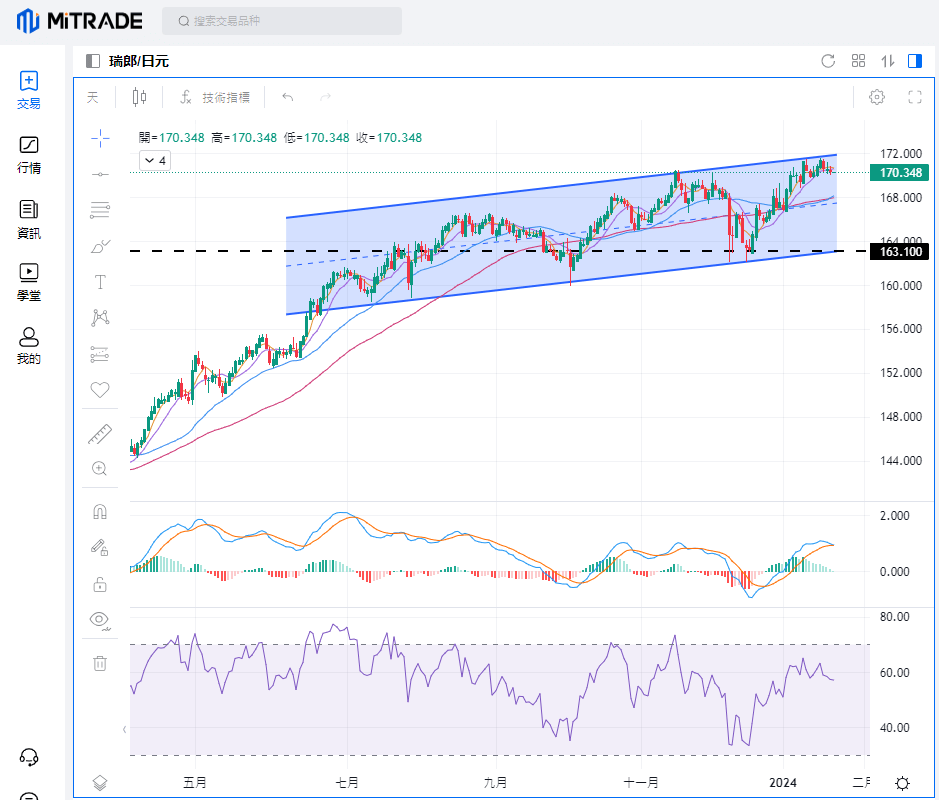Open the candlestick chart type icon
The width and height of the screenshot is (939, 800).
click(x=139, y=97)
